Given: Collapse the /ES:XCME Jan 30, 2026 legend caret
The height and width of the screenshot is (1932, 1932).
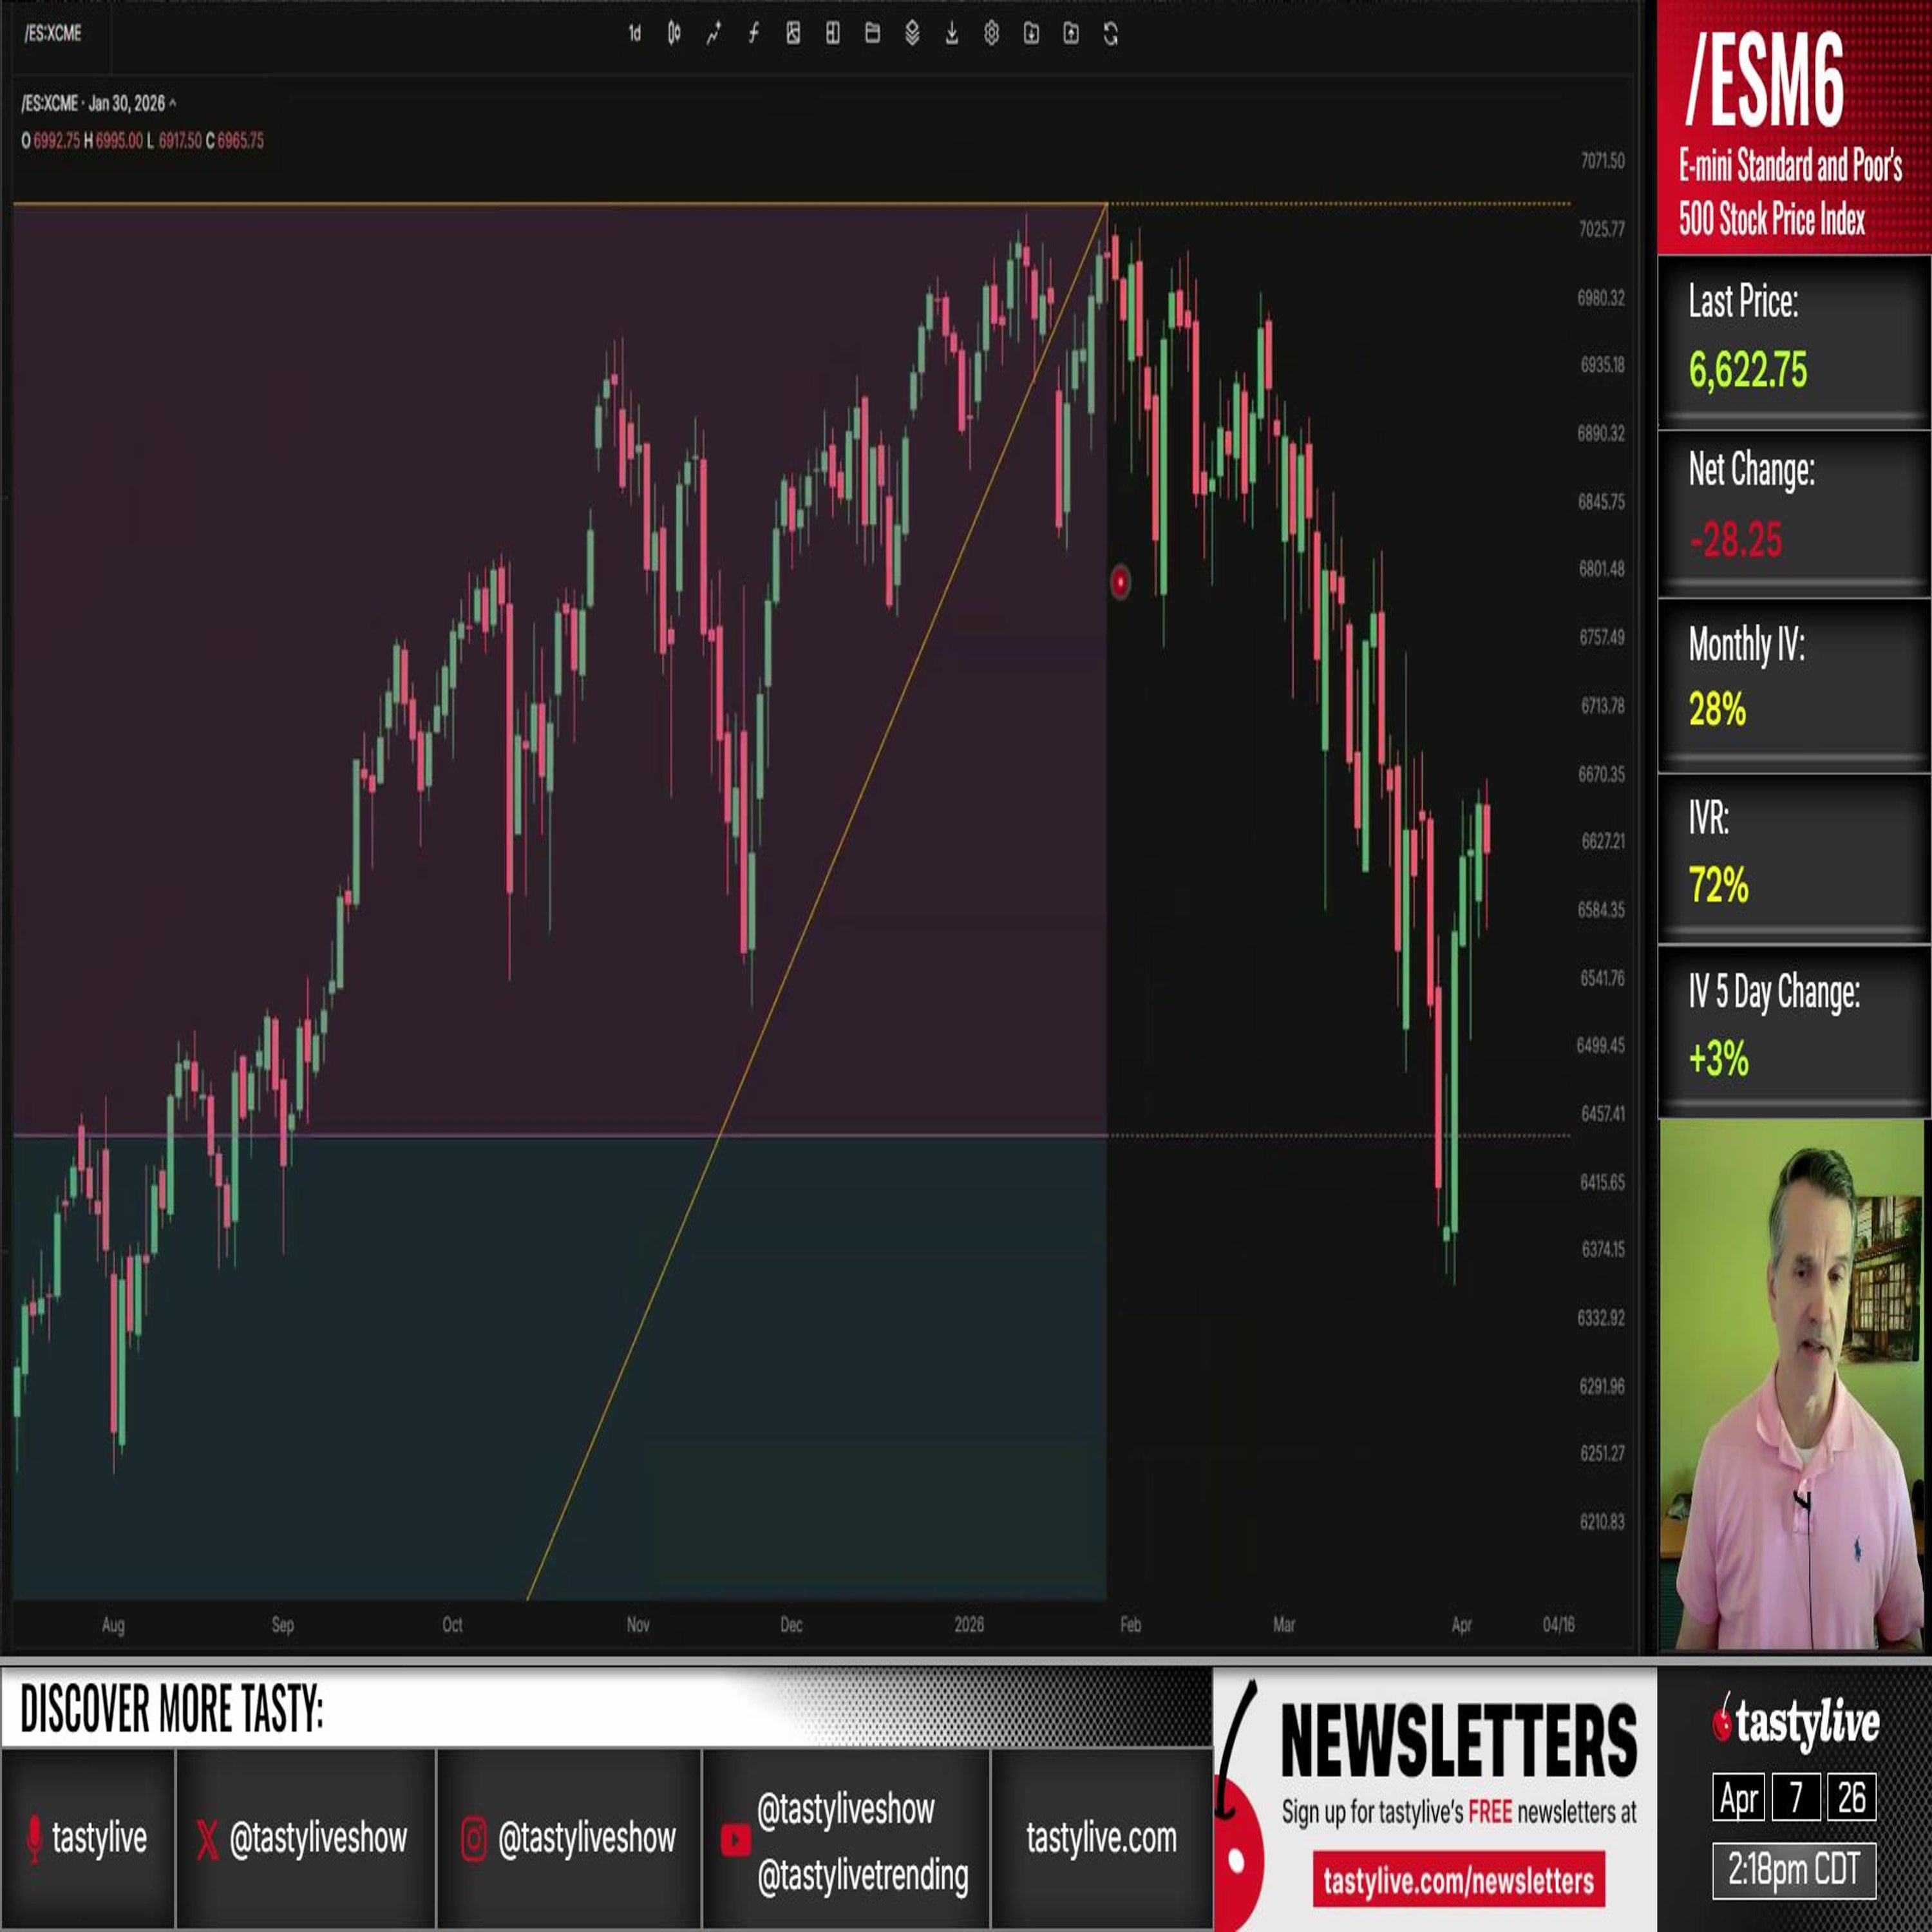Looking at the screenshot, I should (173, 103).
